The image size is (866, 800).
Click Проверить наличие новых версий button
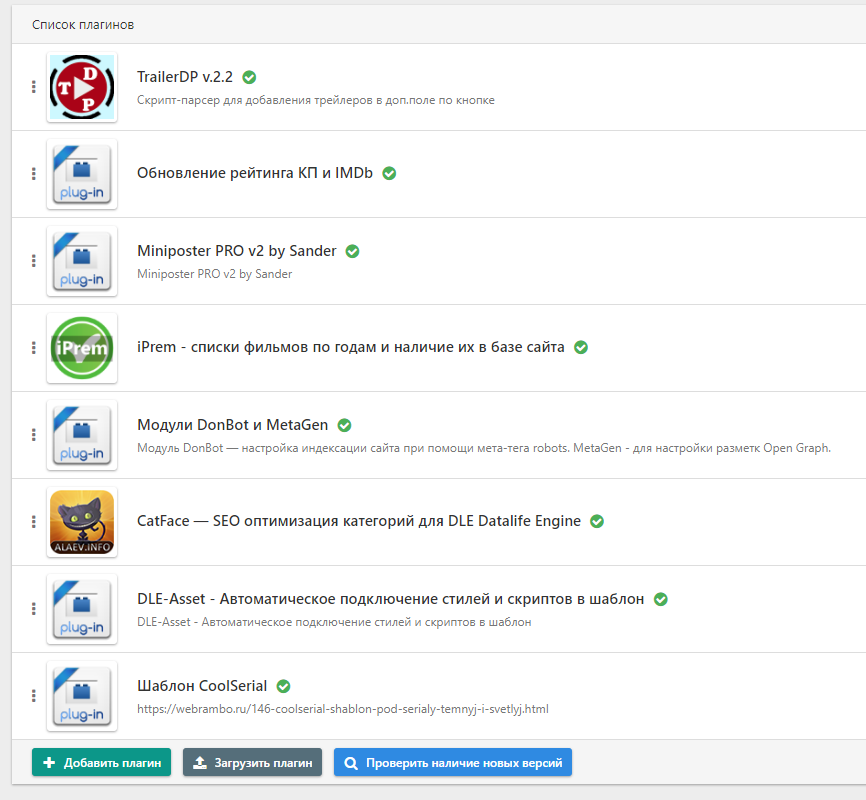click(453, 763)
